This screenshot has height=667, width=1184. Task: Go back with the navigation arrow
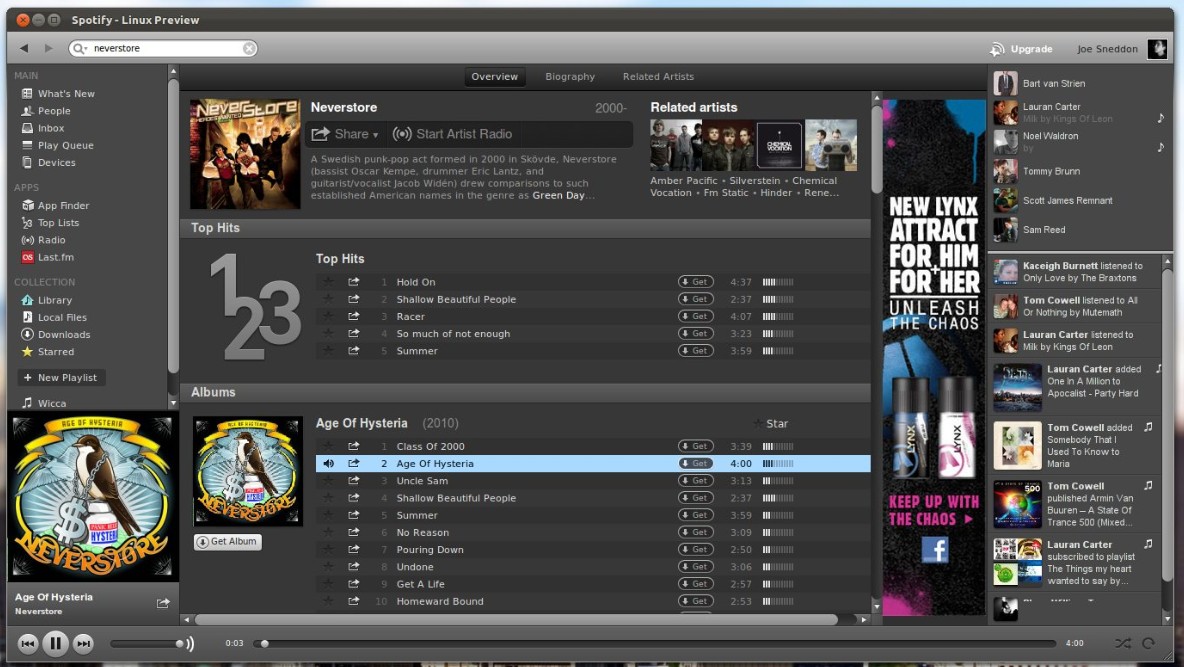(x=24, y=48)
